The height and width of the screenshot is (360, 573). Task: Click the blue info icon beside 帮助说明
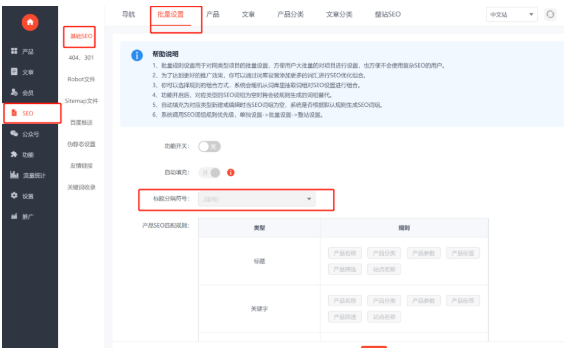137,55
